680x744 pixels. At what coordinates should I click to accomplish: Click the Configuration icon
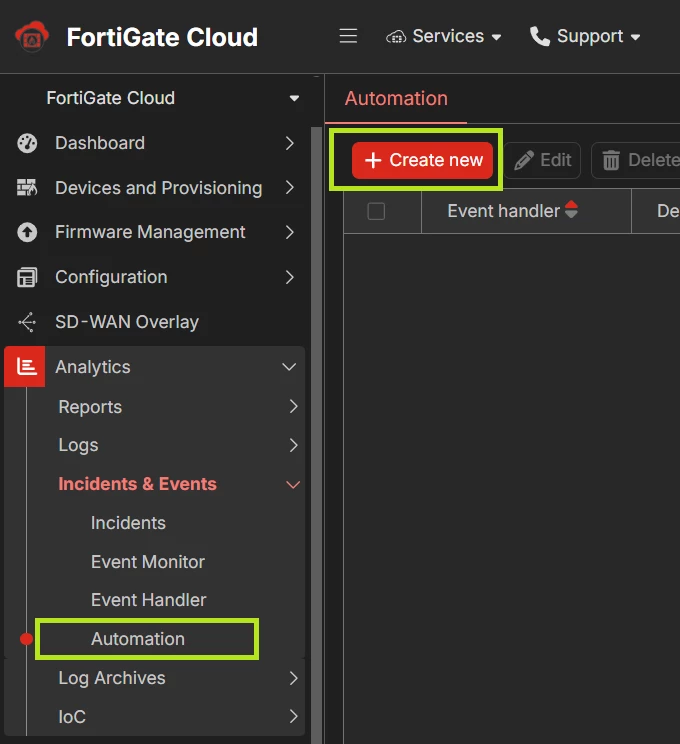click(x=27, y=277)
